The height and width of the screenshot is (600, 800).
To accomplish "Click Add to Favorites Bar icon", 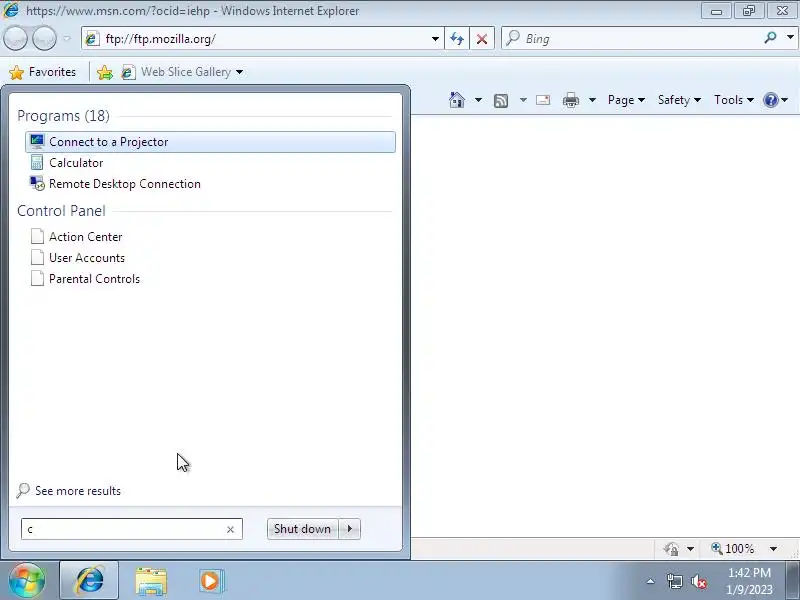I will tap(105, 72).
